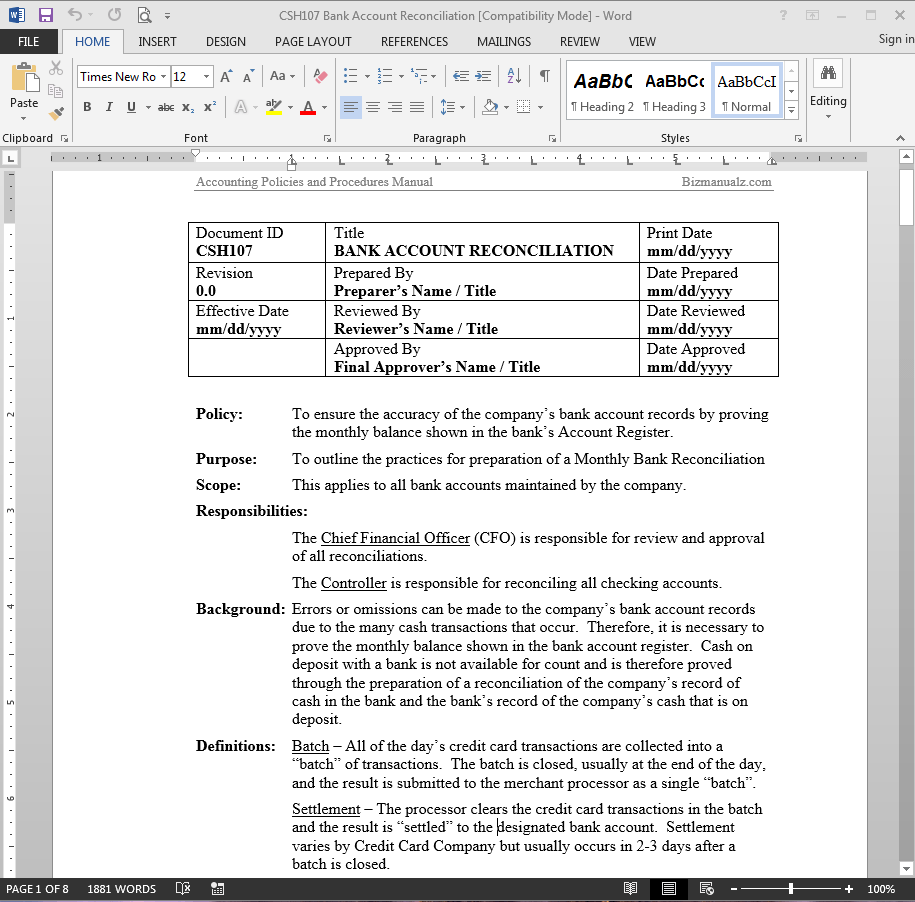915x902 pixels.
Task: Show paragraph marks with the pilcrow icon
Action: point(544,76)
